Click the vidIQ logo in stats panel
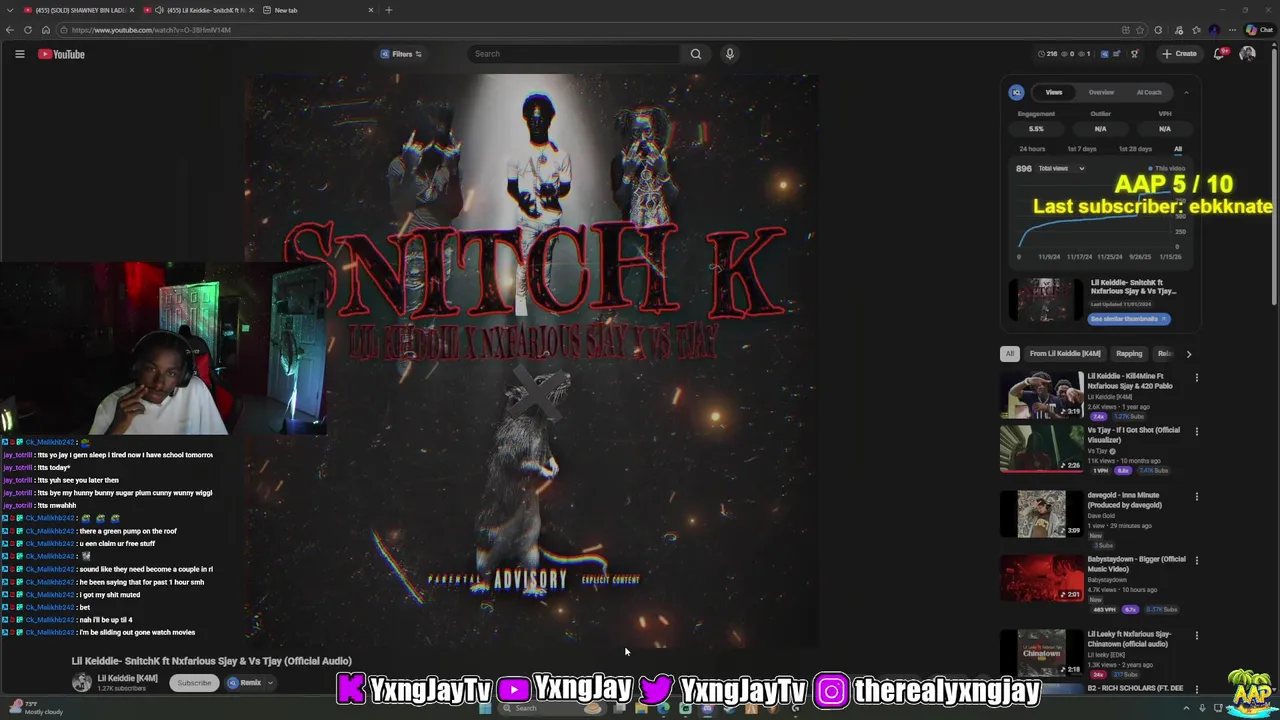 (x=1016, y=92)
